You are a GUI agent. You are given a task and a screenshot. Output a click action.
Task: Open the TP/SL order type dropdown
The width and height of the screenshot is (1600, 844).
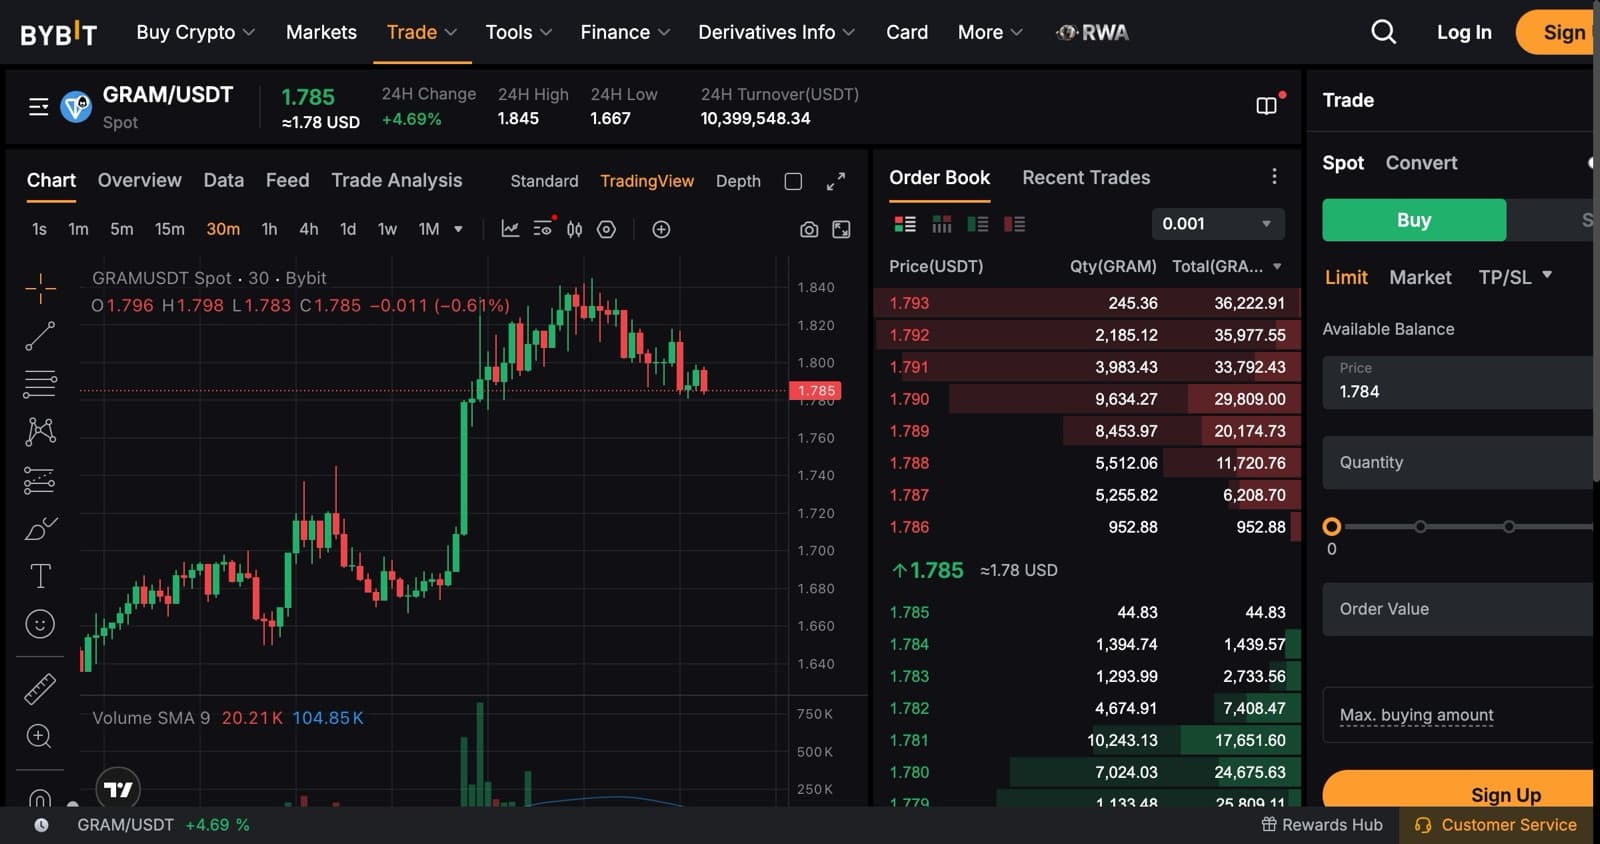tap(1515, 277)
